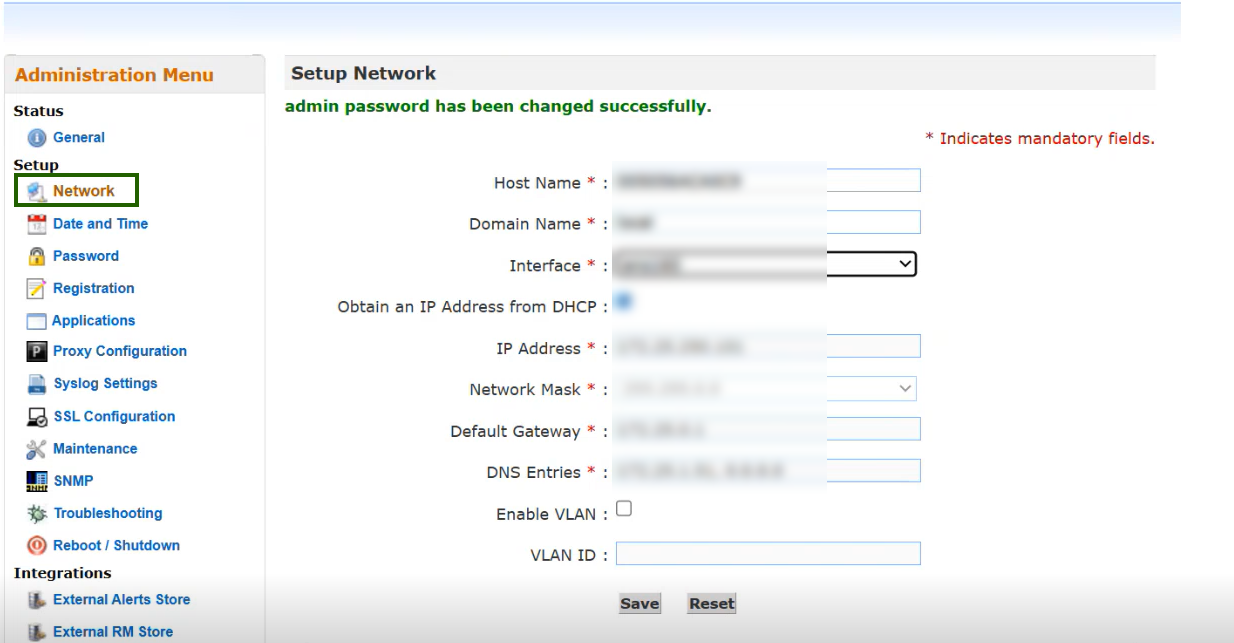Go to External Alerts Store
Viewport: 1234px width, 643px height.
(x=121, y=600)
